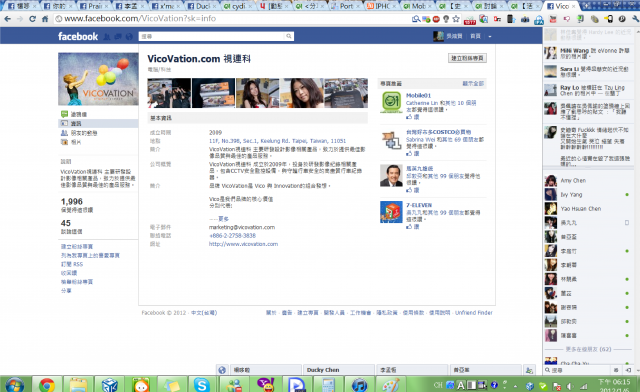Viewport: 640px width, 392px height.
Task: Click the Facebook search magnifier button
Action: (289, 36)
